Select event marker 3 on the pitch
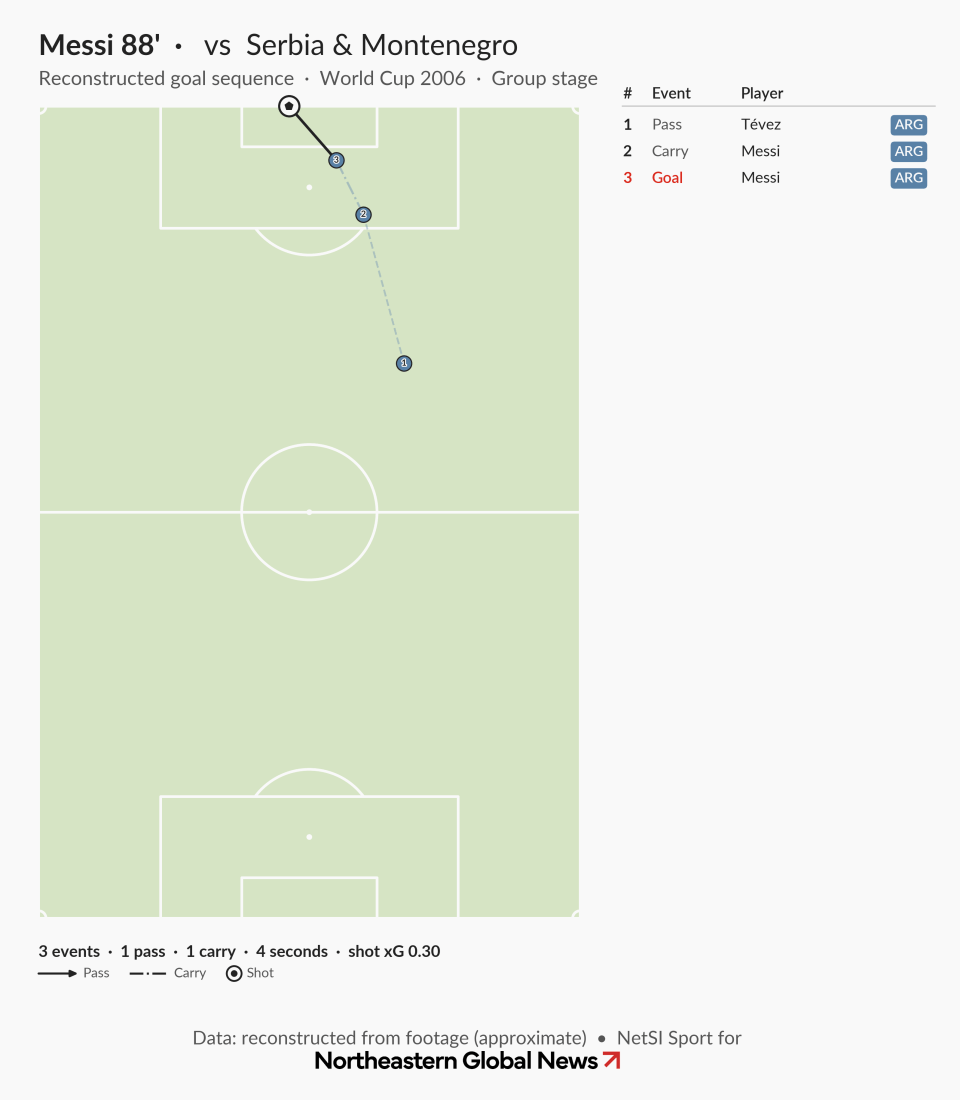This screenshot has height=1100, width=960. click(x=336, y=160)
